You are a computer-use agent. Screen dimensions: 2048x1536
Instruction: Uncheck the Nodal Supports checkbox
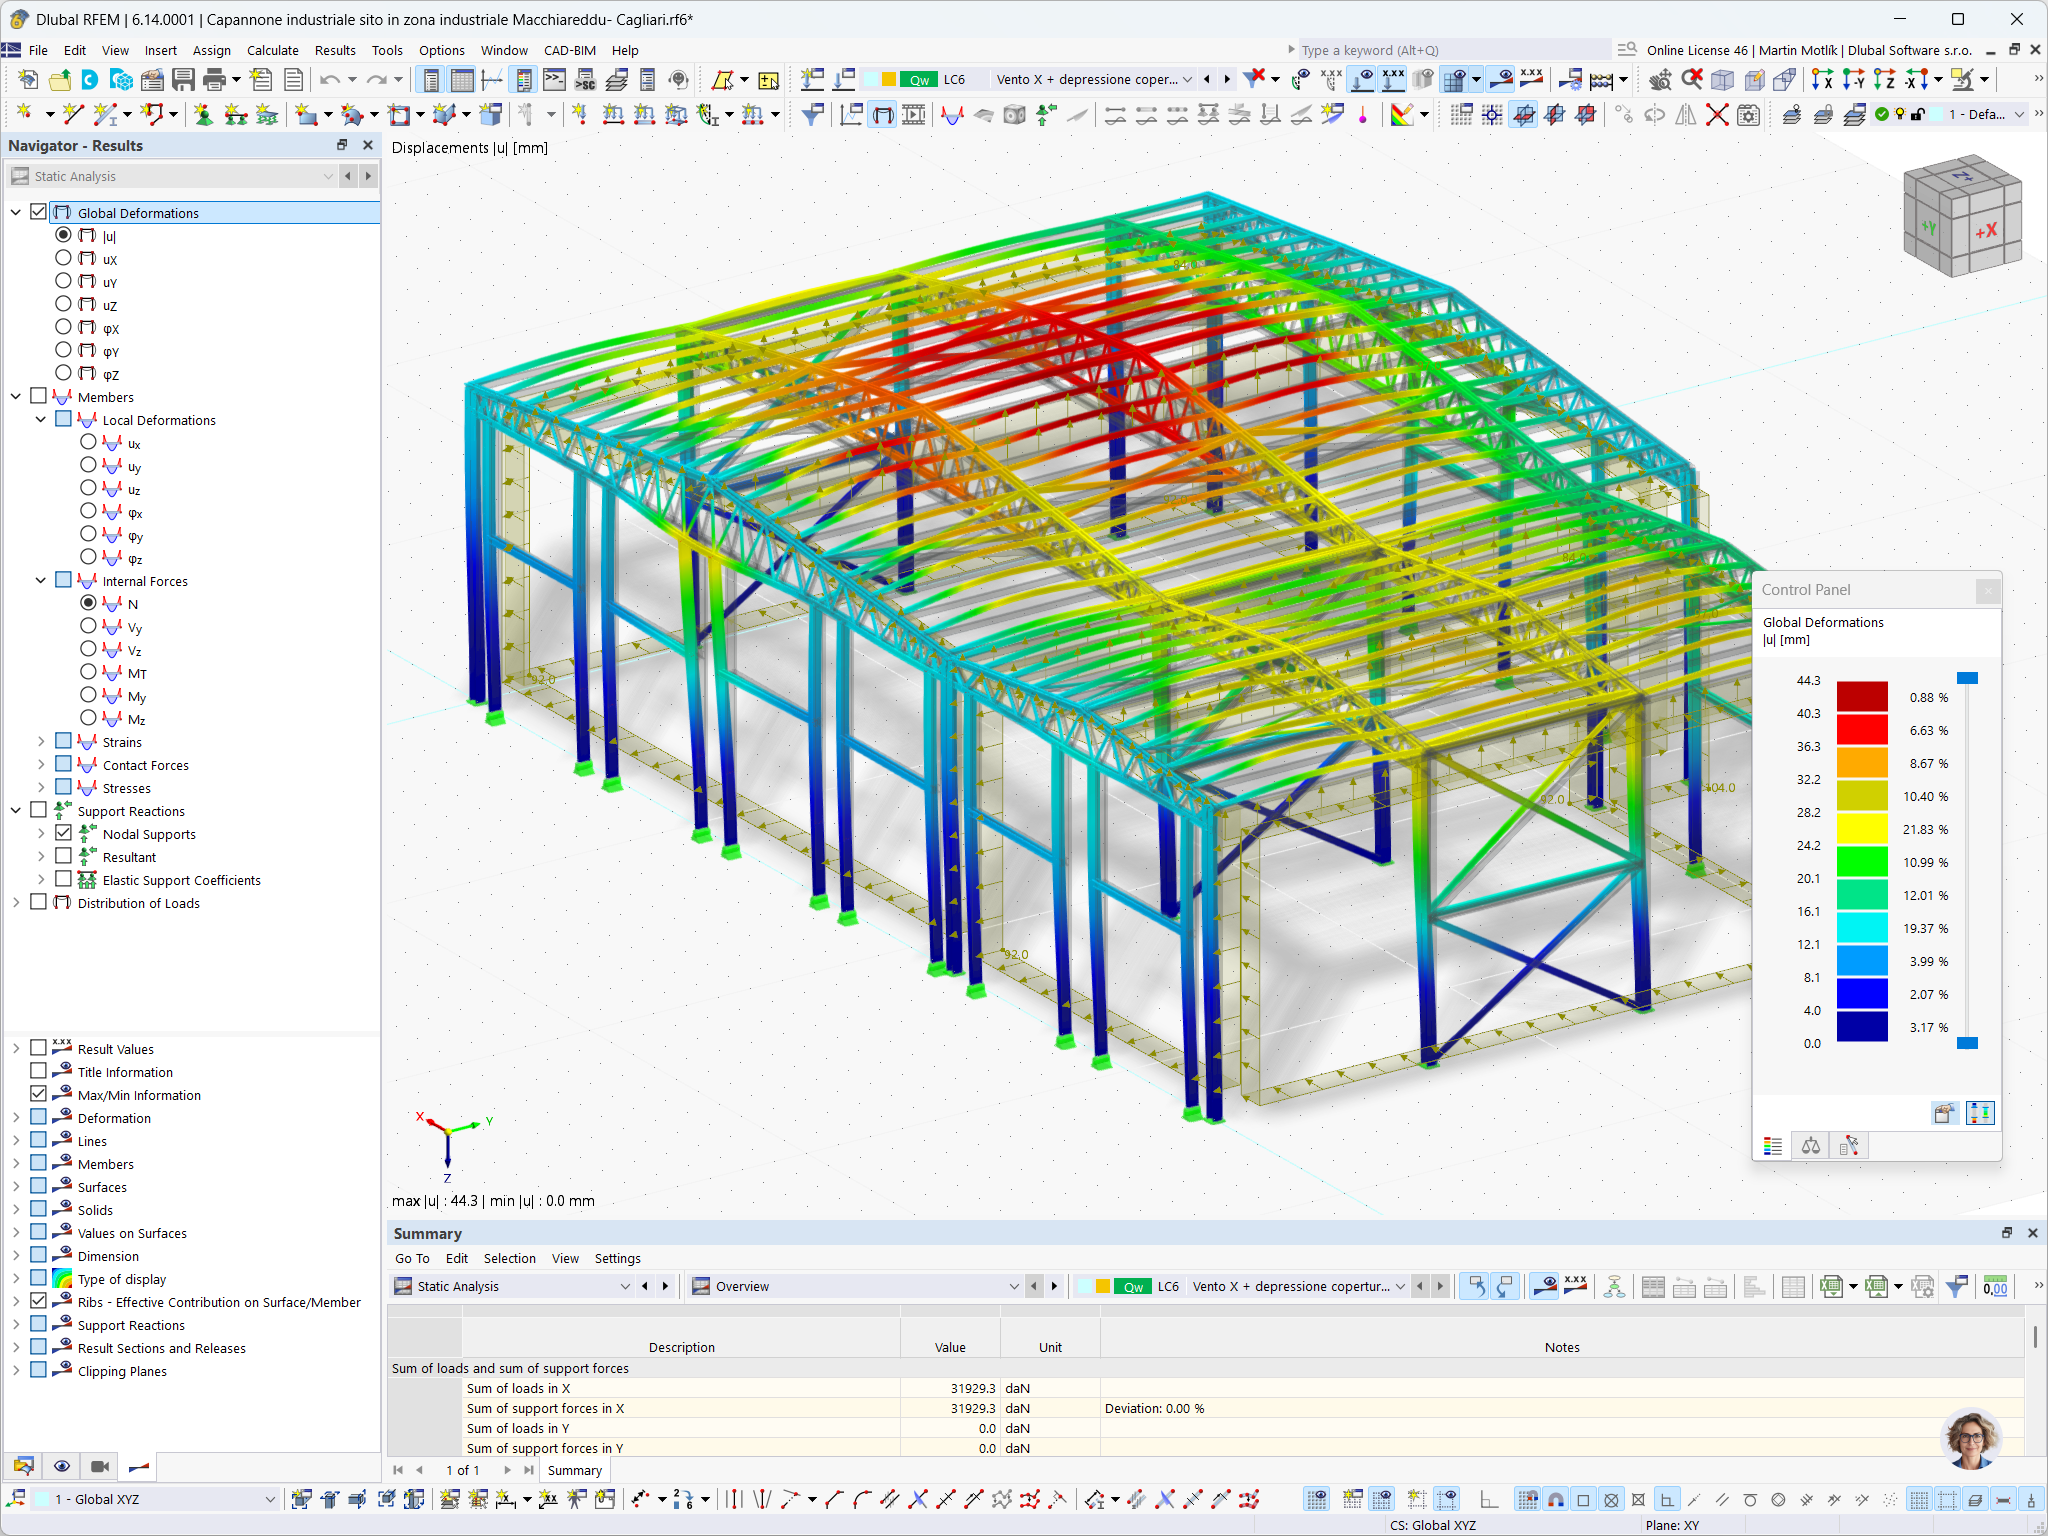(x=63, y=833)
